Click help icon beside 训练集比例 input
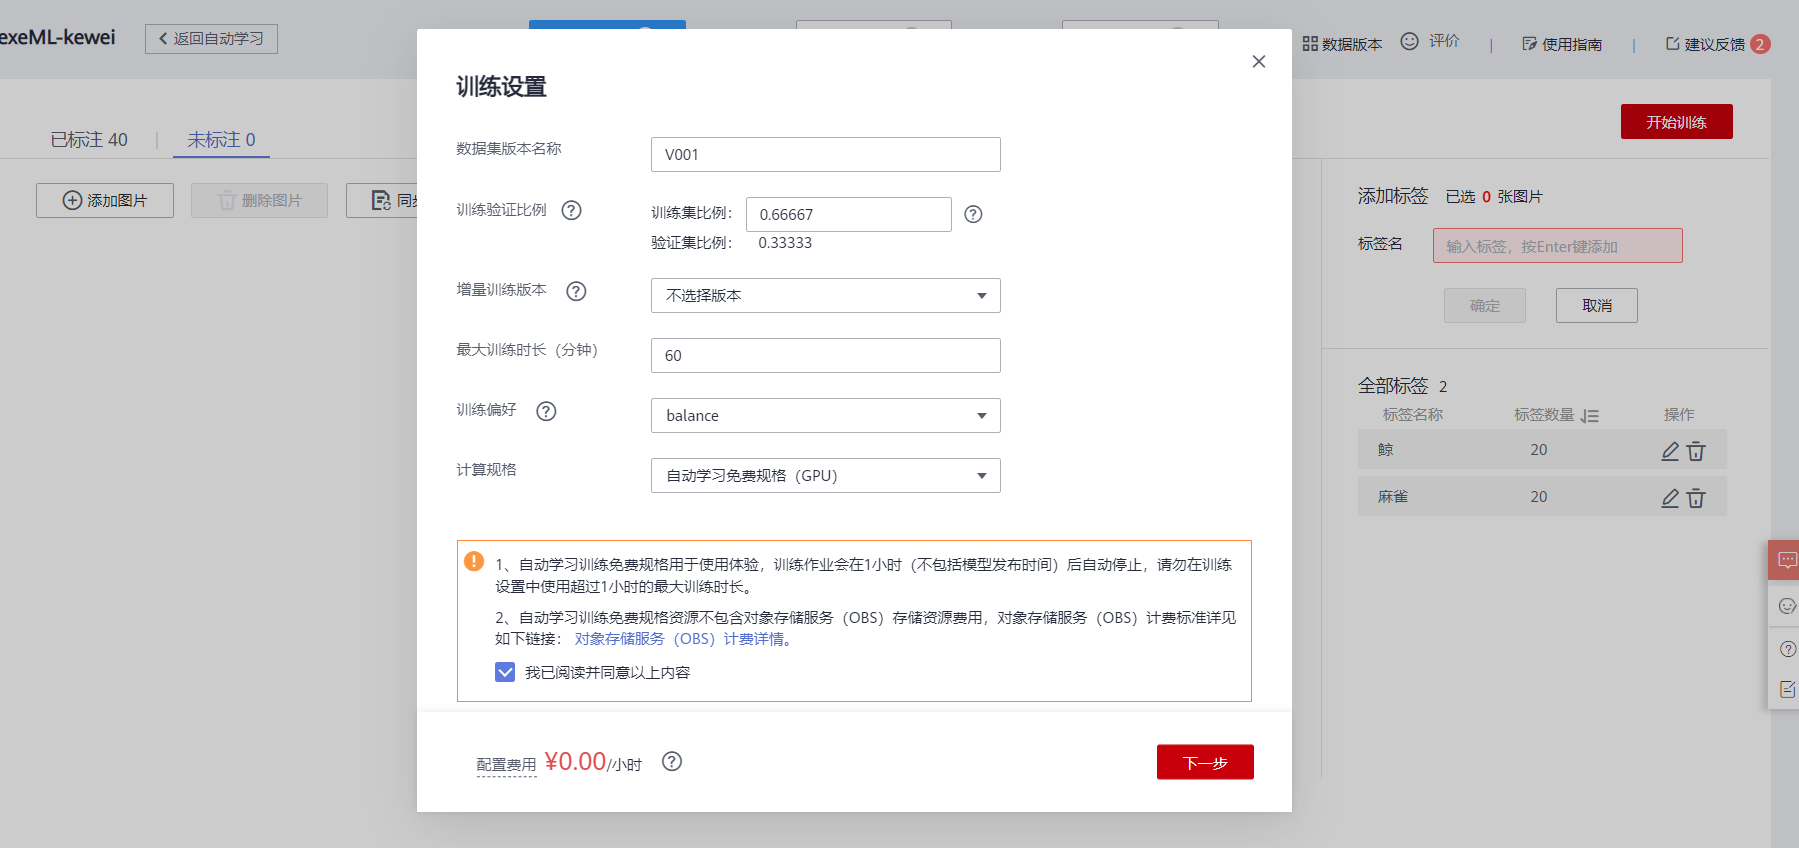Image resolution: width=1799 pixels, height=848 pixels. pos(973,214)
